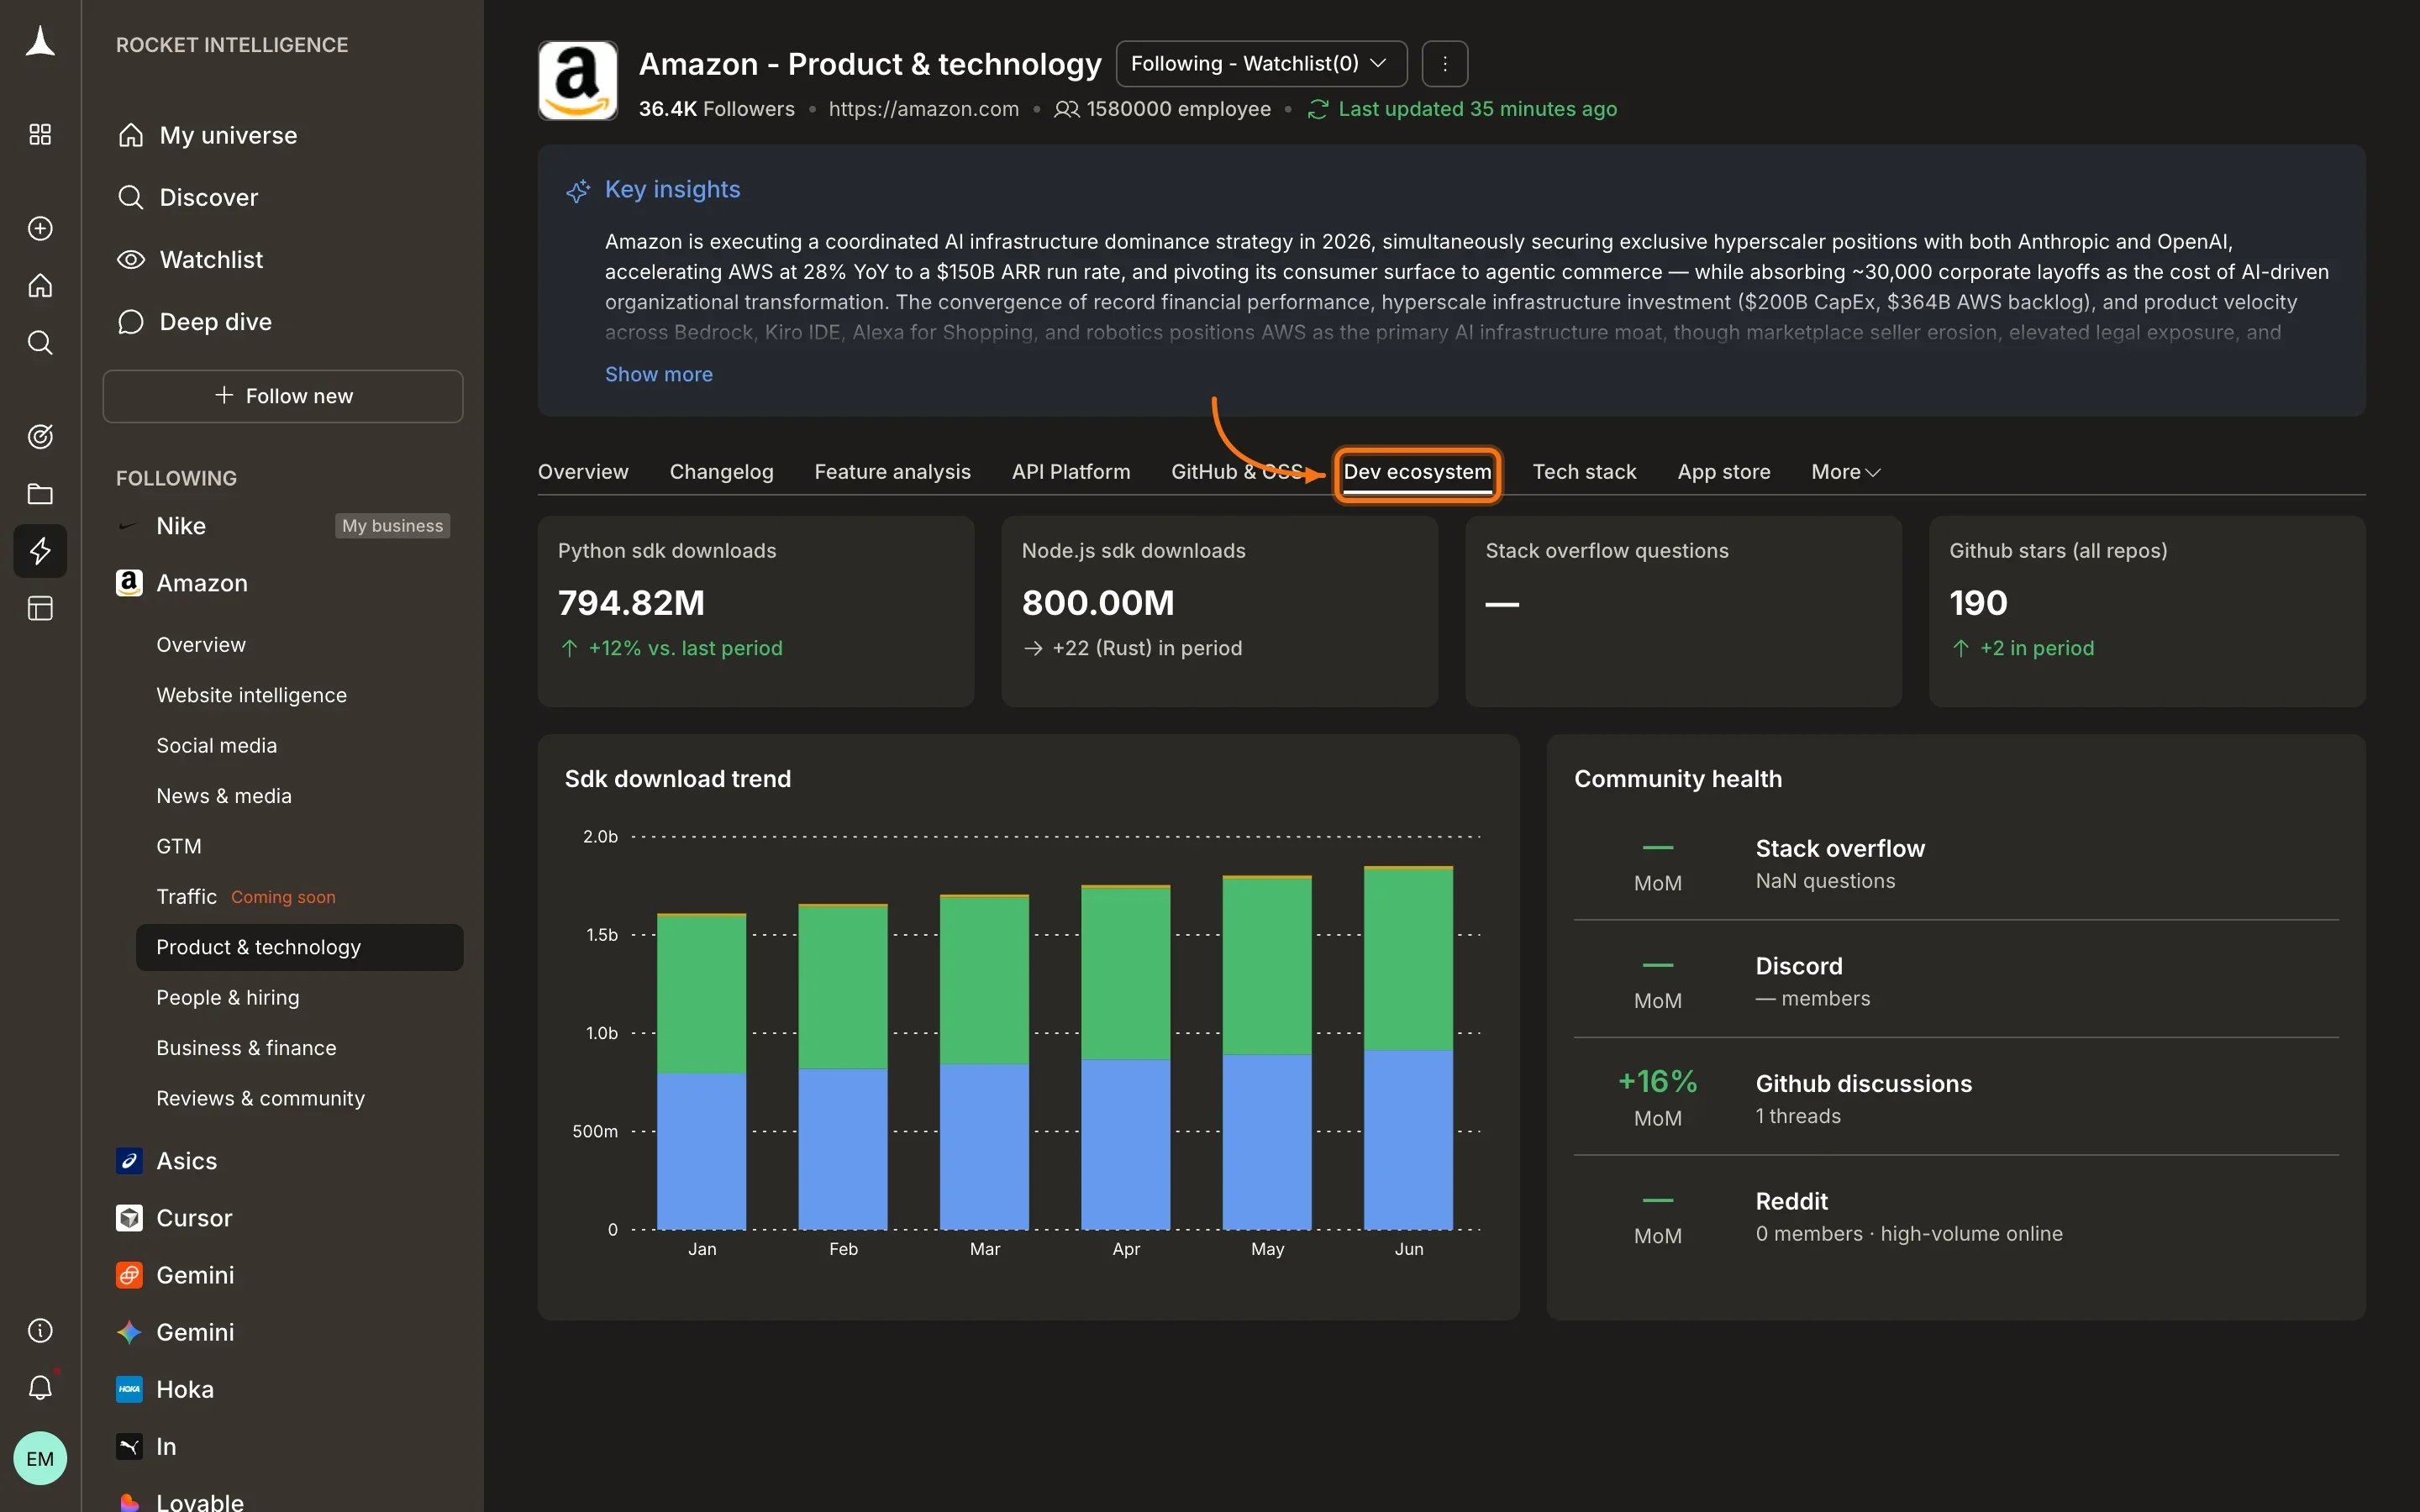Click the Rocket logo icon
The height and width of the screenshot is (1512, 2420).
point(40,42)
